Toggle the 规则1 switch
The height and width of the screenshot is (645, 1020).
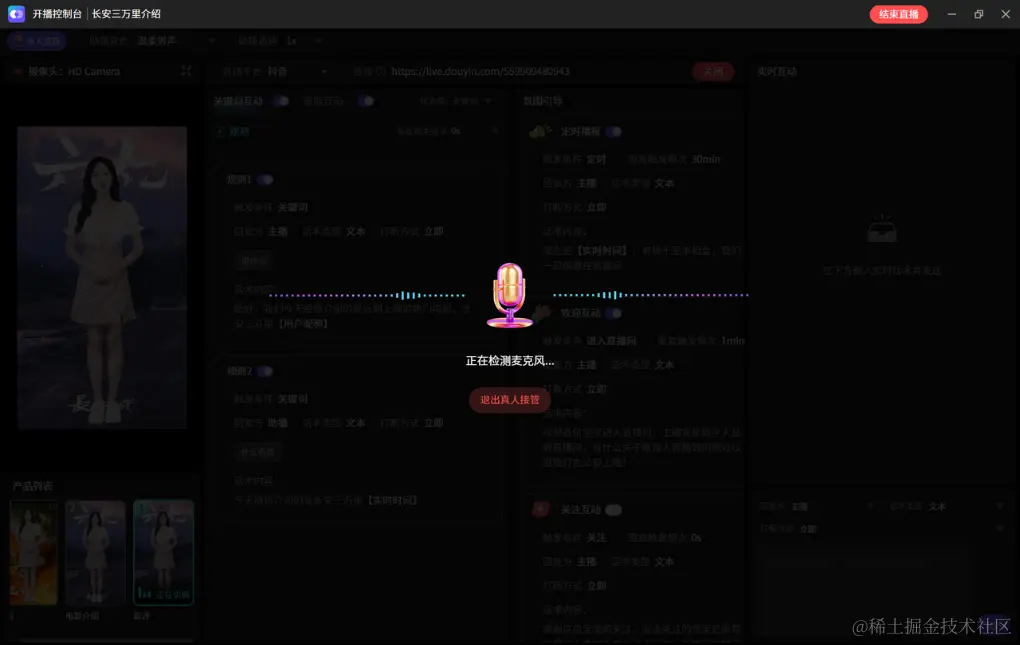click(x=265, y=179)
